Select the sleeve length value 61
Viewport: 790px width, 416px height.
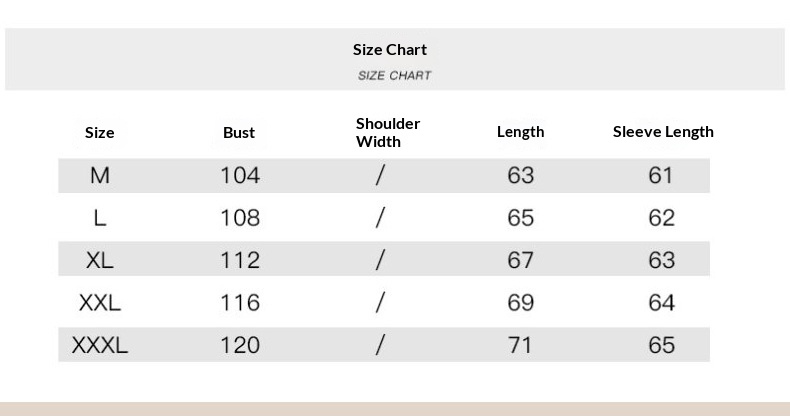(661, 175)
